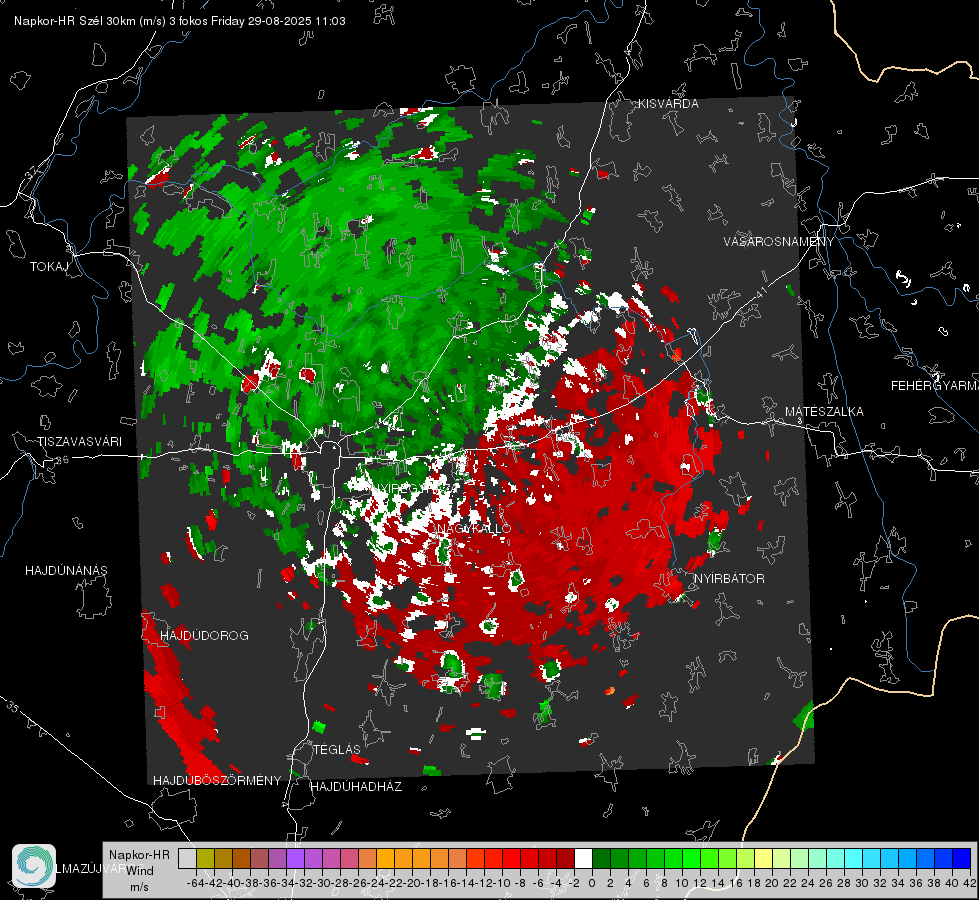This screenshot has width=979, height=900.
Task: Click the radar title text with date 29-08-2025
Action: point(180,21)
